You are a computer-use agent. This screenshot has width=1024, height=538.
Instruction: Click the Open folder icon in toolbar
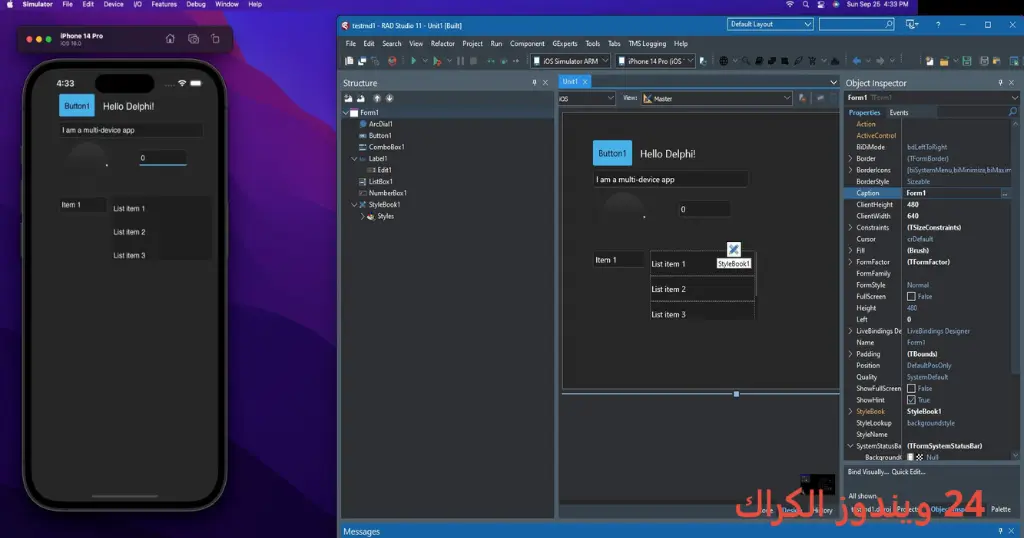click(x=944, y=61)
